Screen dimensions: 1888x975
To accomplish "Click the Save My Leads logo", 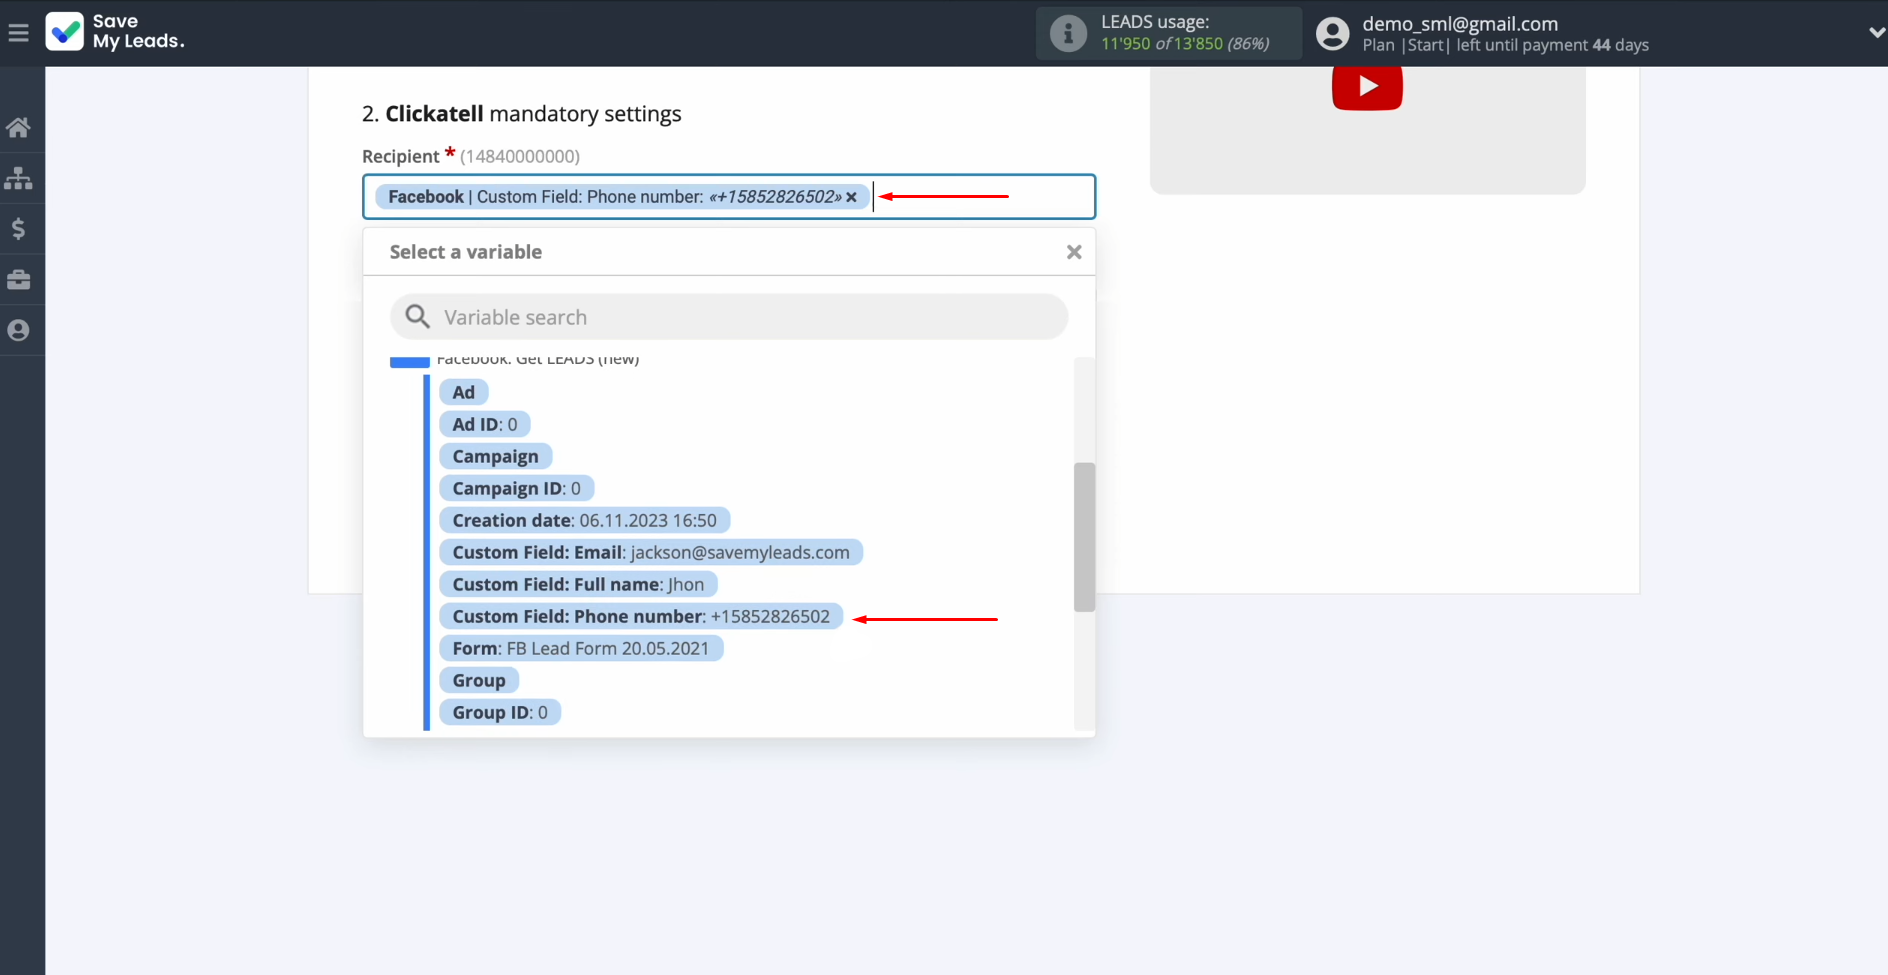I will point(115,32).
